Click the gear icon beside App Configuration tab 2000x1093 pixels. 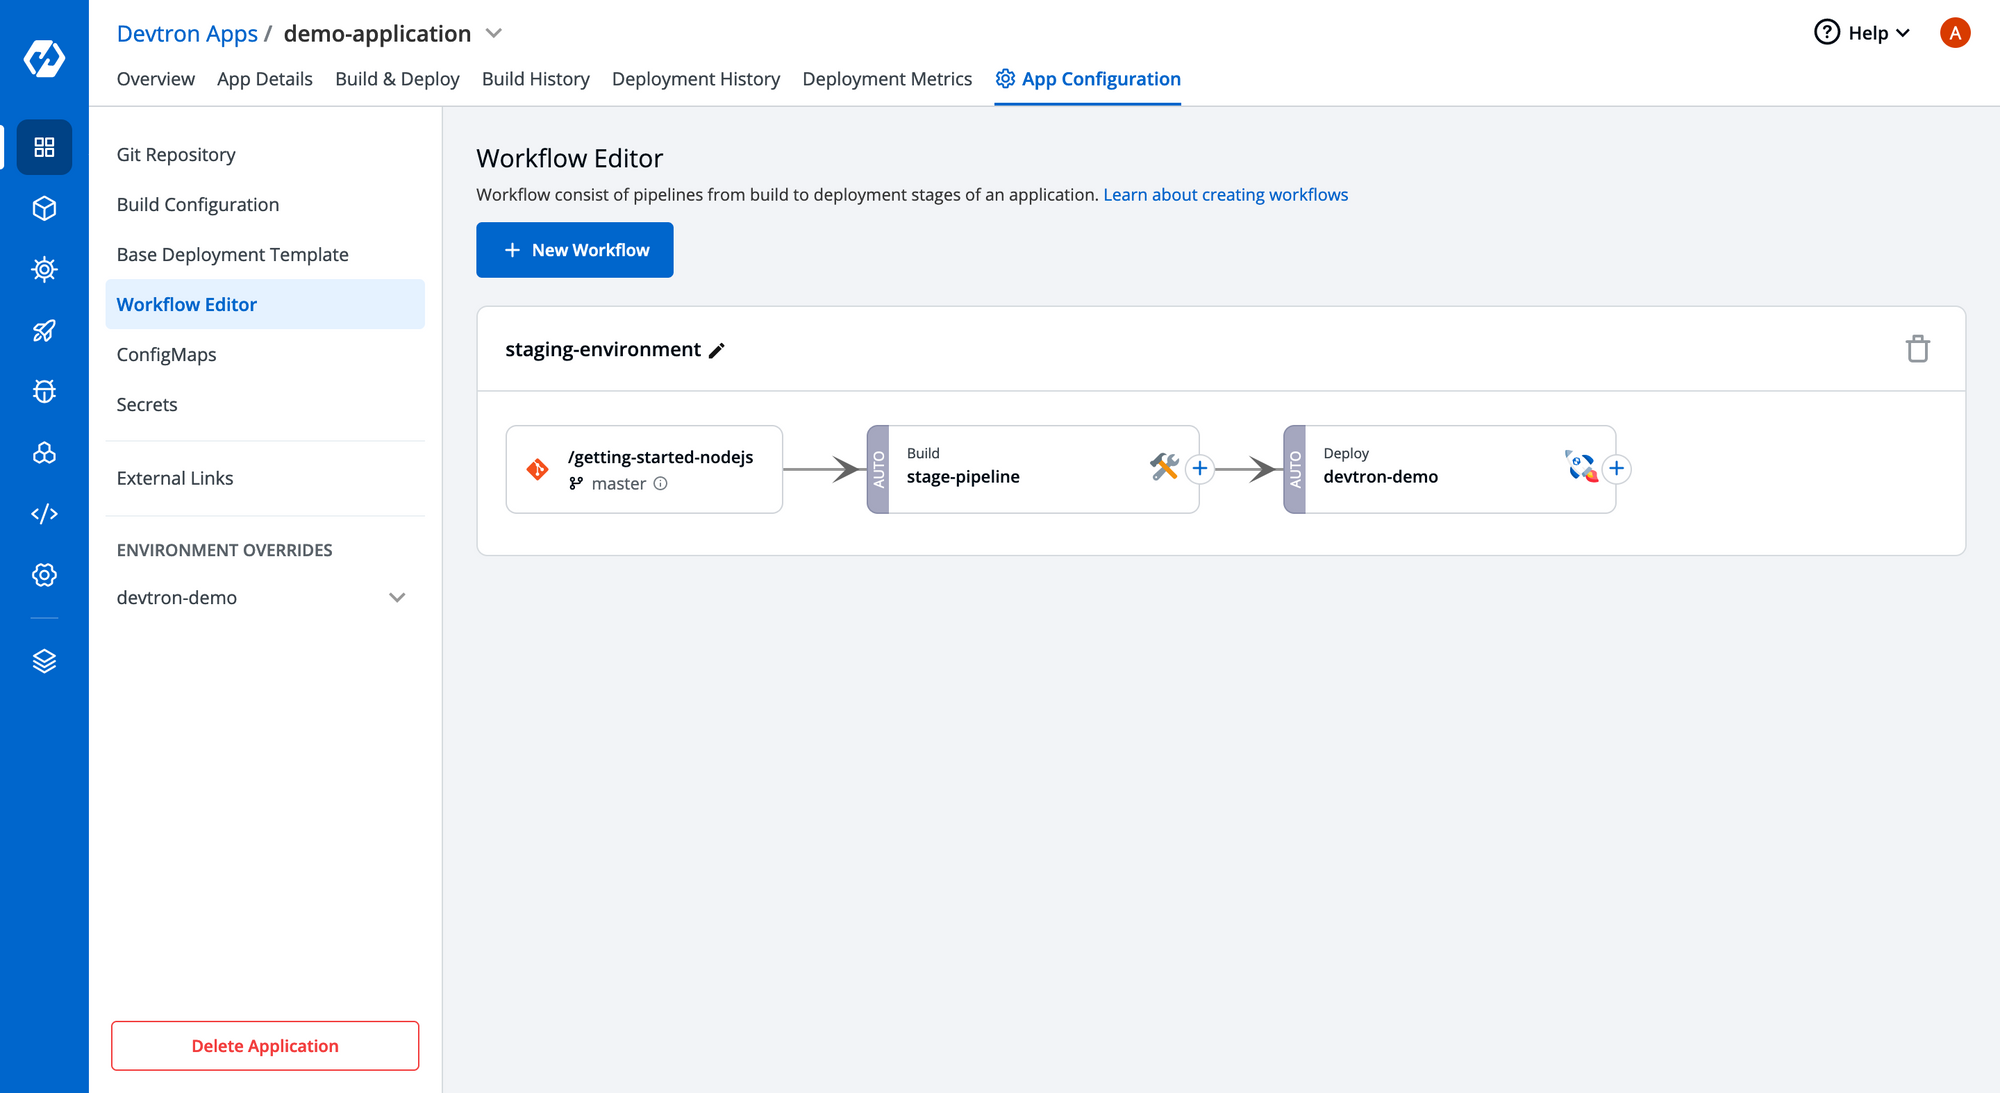click(x=1005, y=78)
